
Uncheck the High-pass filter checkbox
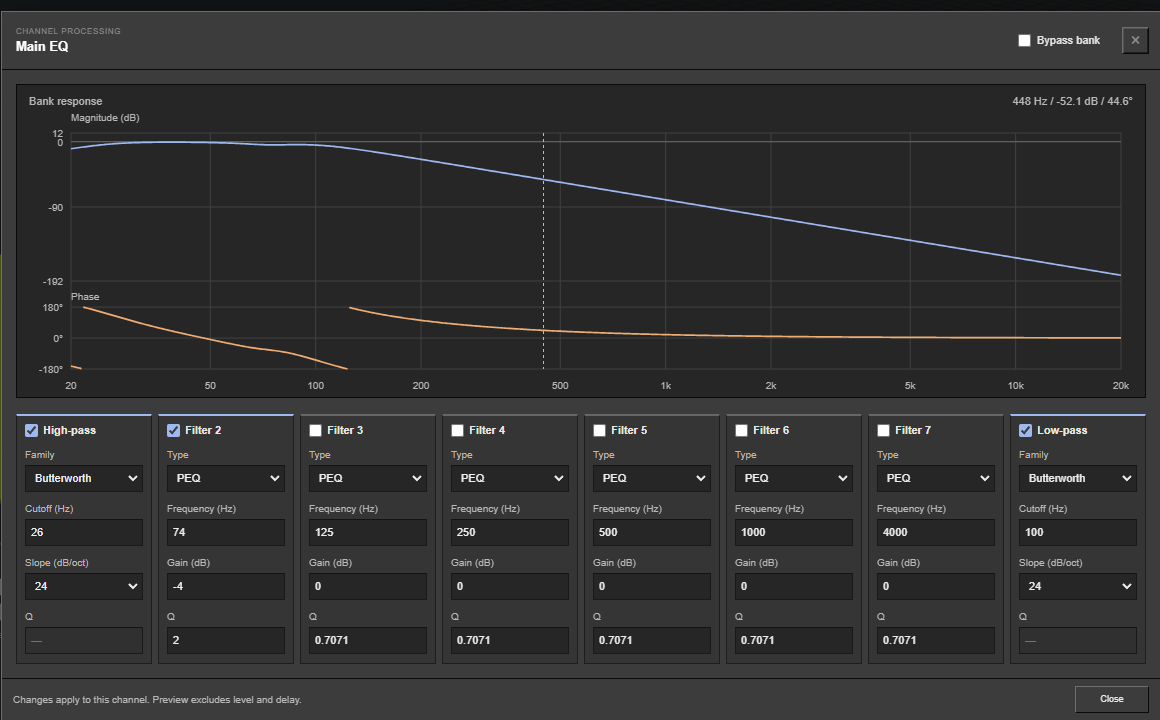click(31, 430)
